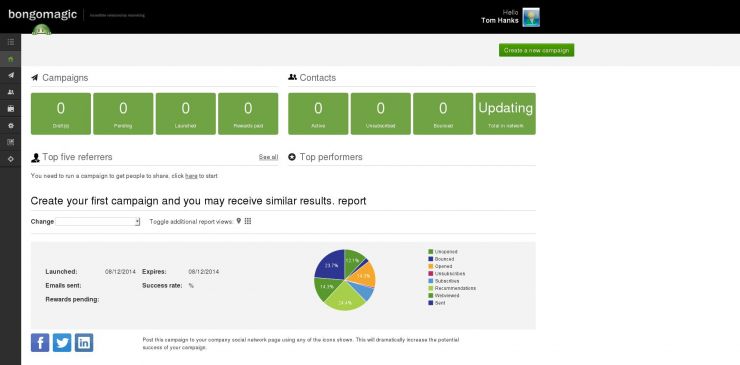Image resolution: width=740 pixels, height=365 pixels.
Task: Open contacts via people sidebar icon
Action: (x=10, y=92)
